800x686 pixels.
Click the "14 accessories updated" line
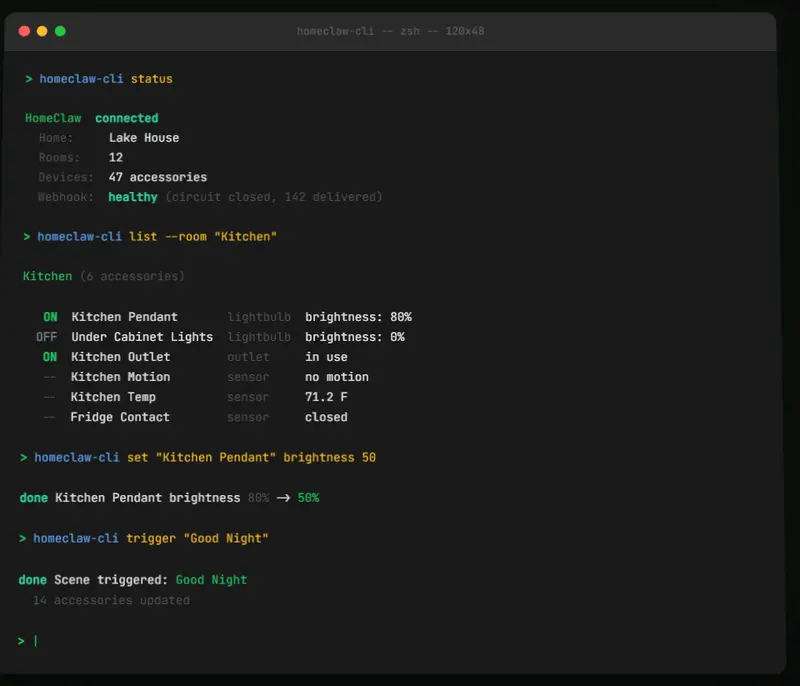tap(111, 600)
